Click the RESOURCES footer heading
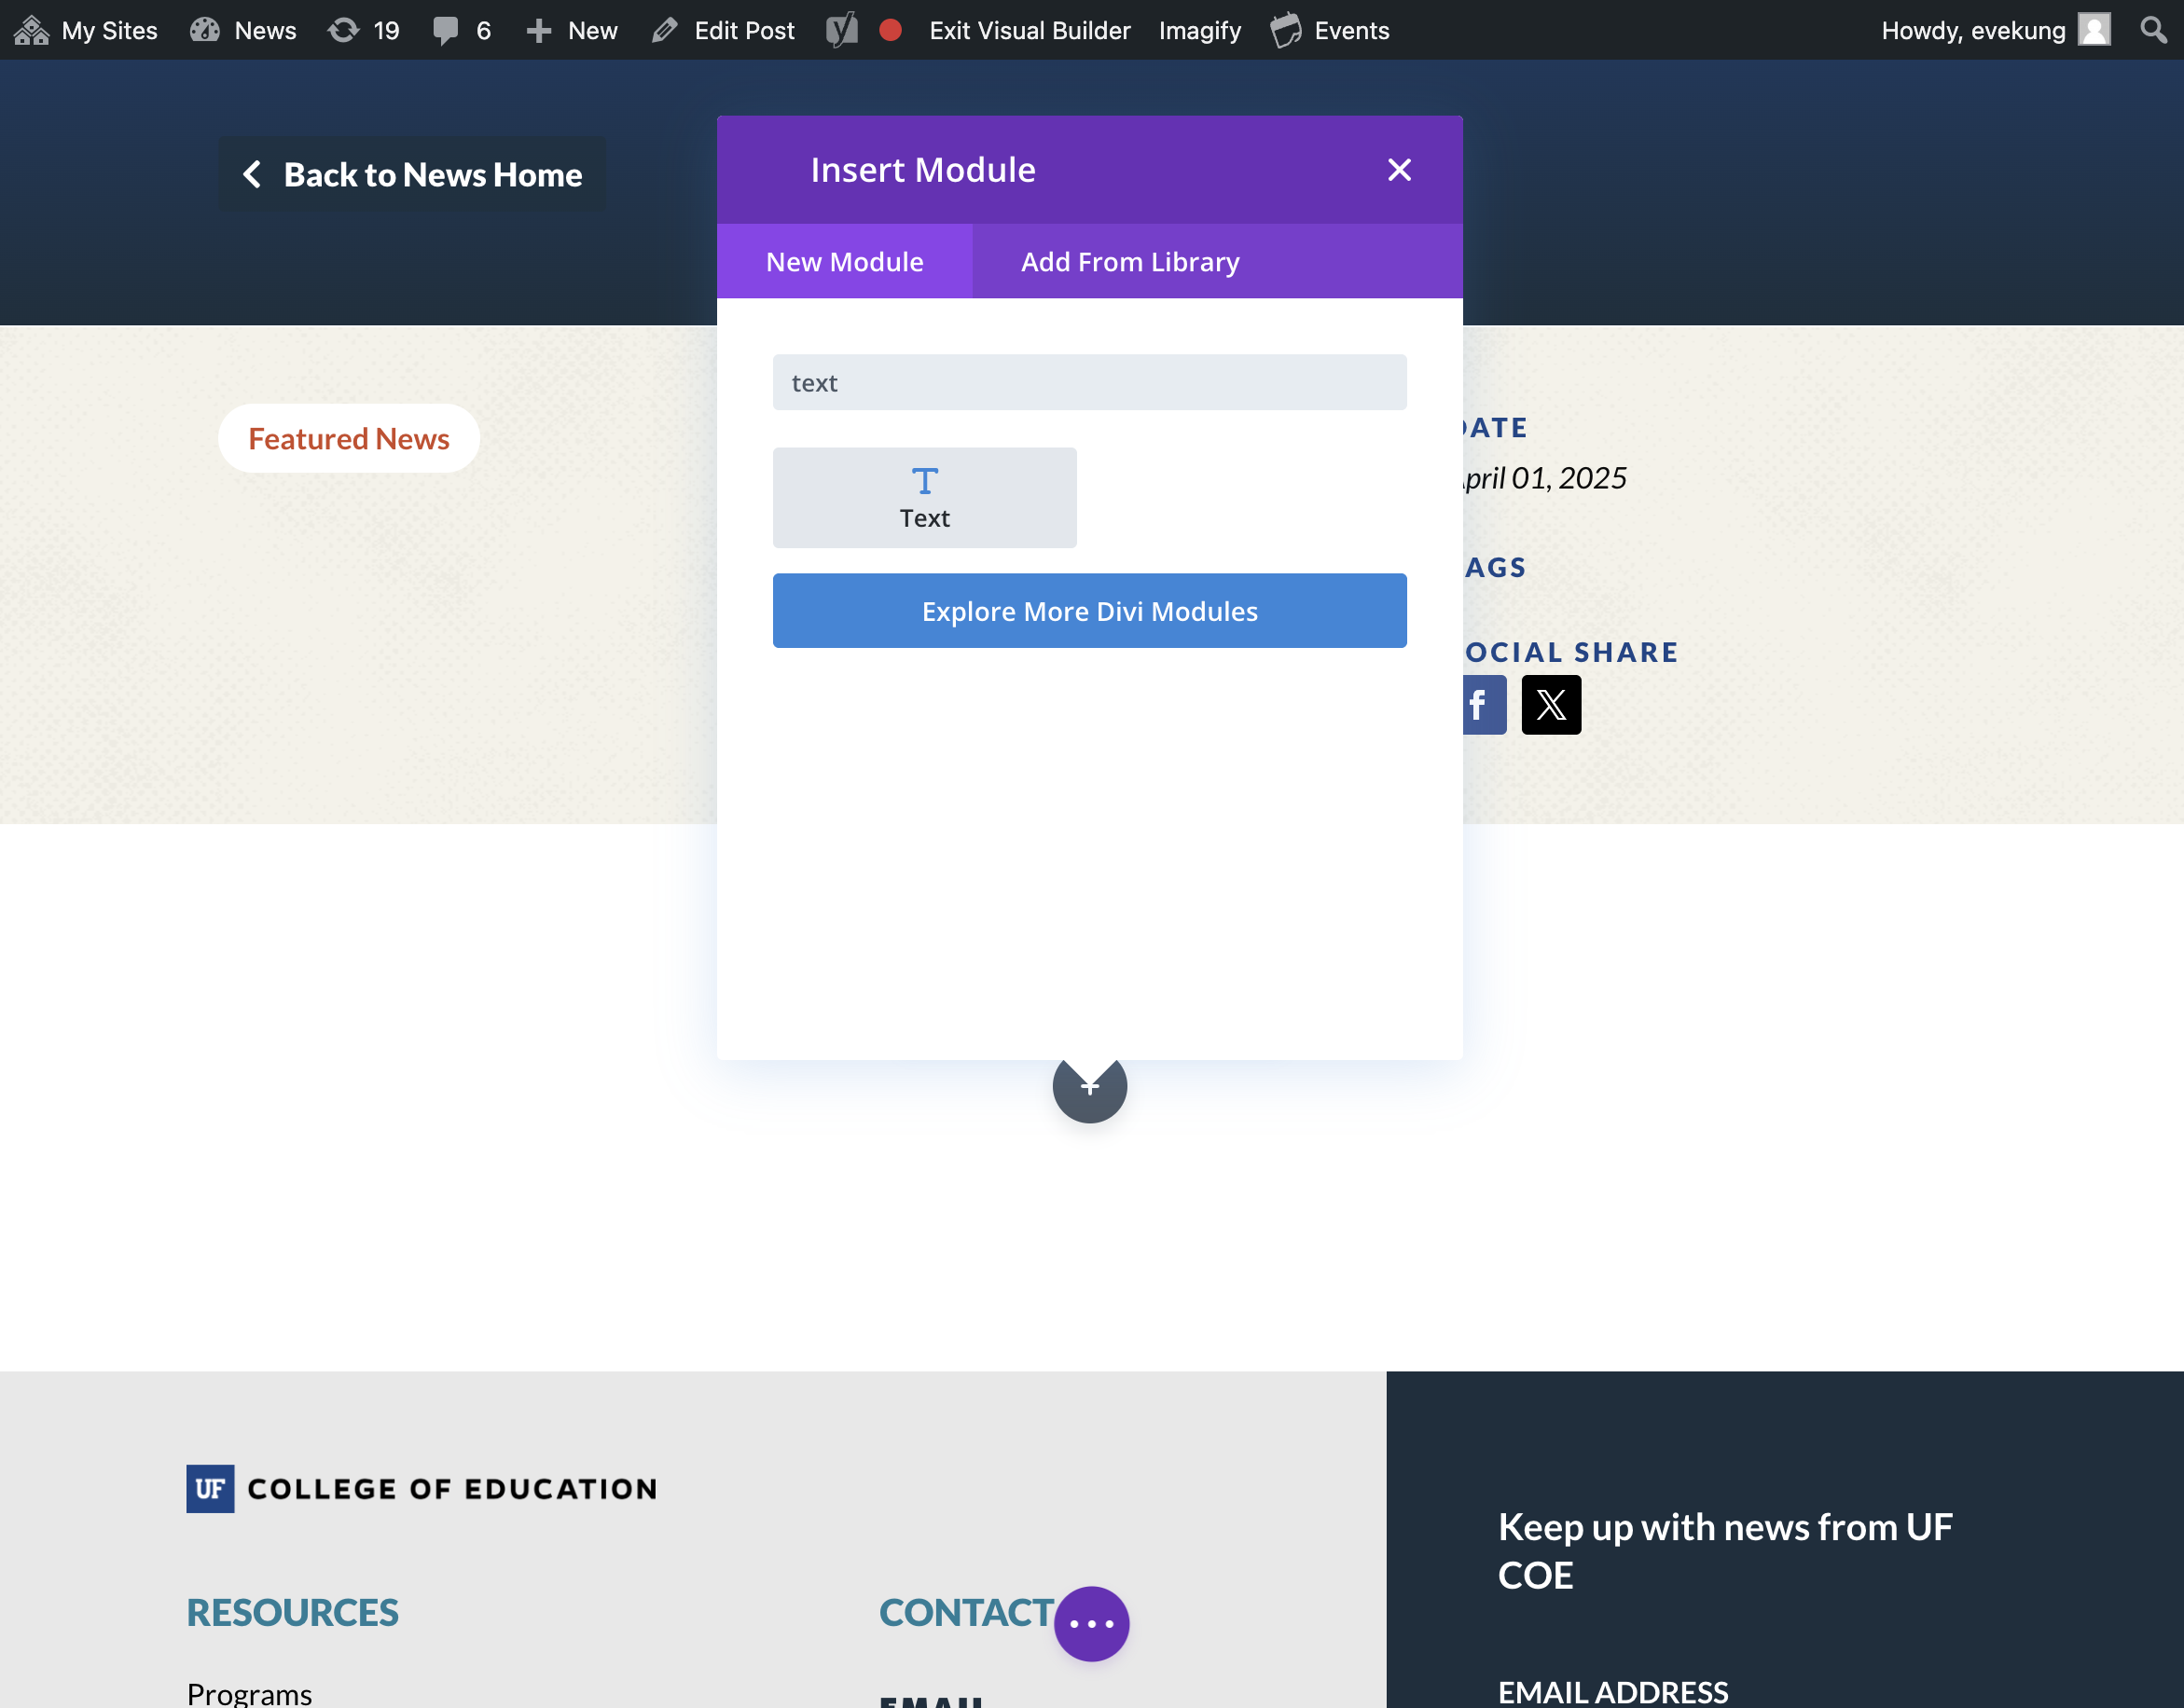Screen dimensions: 2184x1708 [x=292, y=1612]
